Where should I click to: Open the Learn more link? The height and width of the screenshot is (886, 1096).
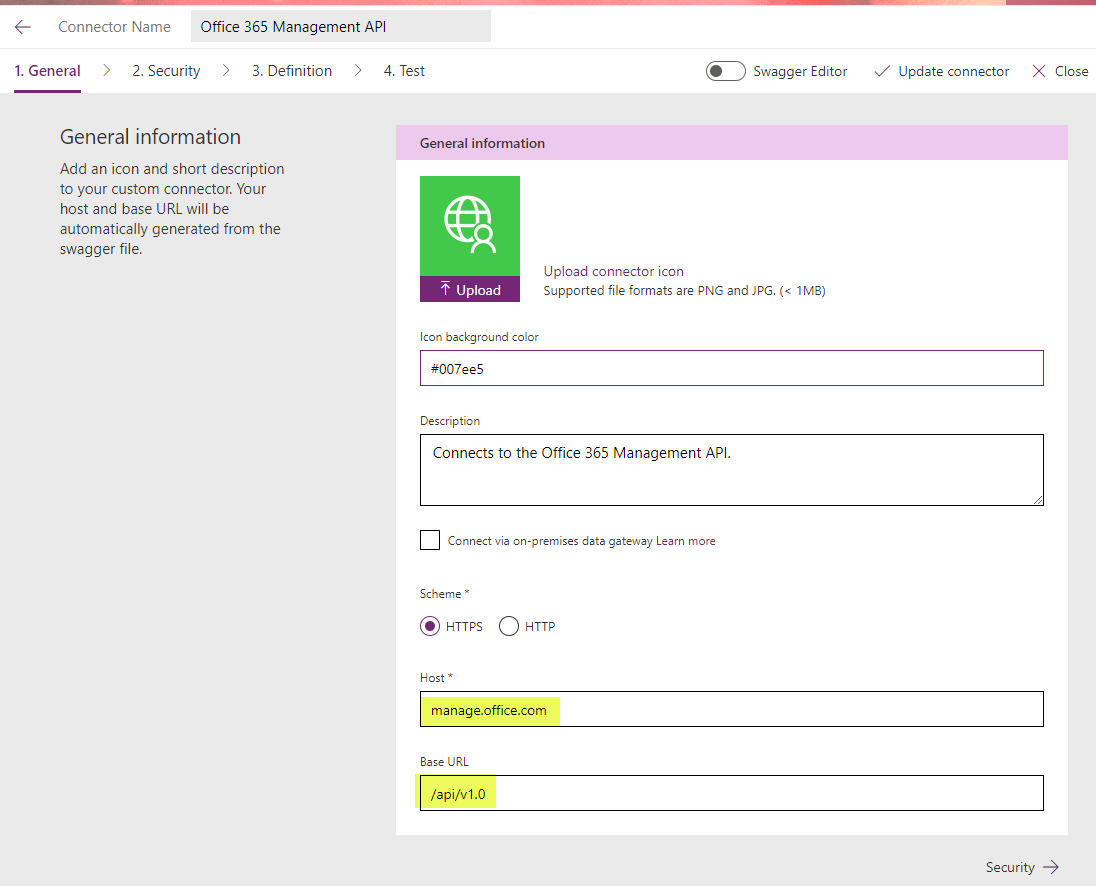[687, 540]
